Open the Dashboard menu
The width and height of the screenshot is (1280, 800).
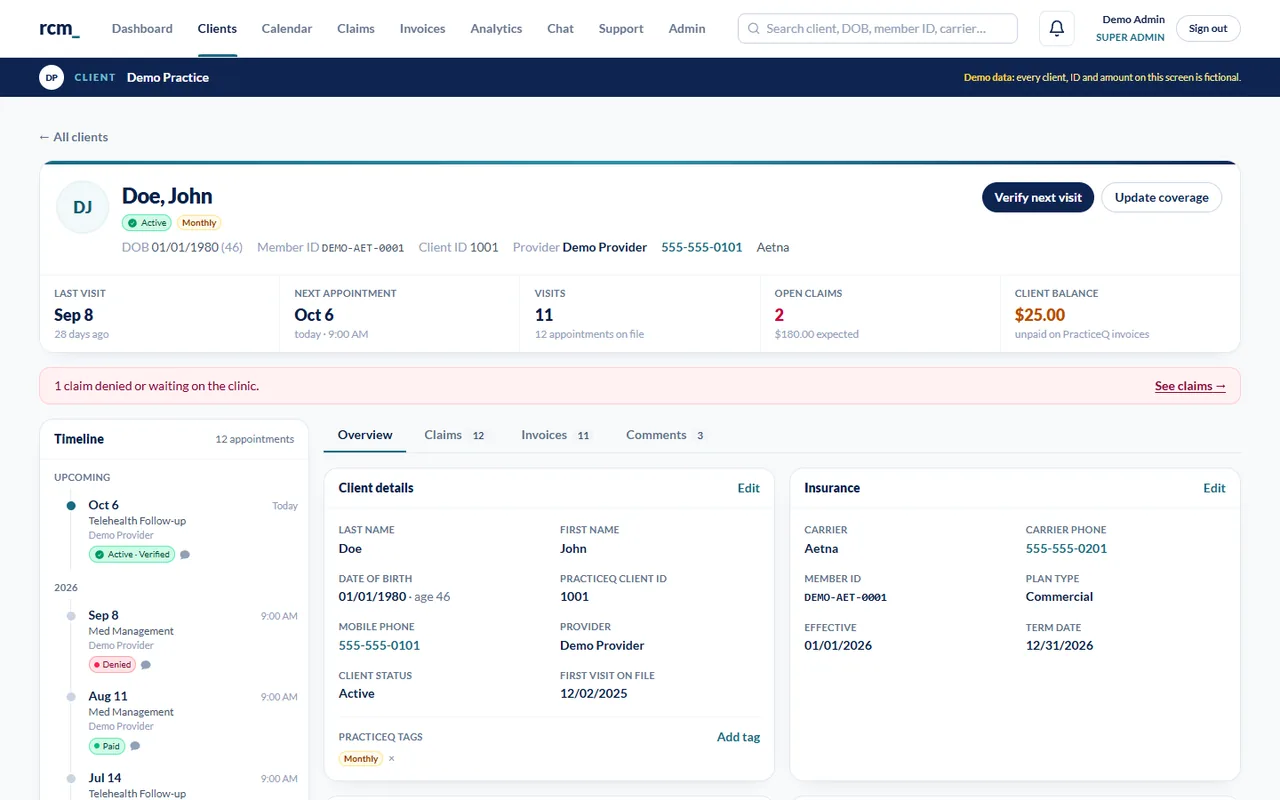click(142, 28)
